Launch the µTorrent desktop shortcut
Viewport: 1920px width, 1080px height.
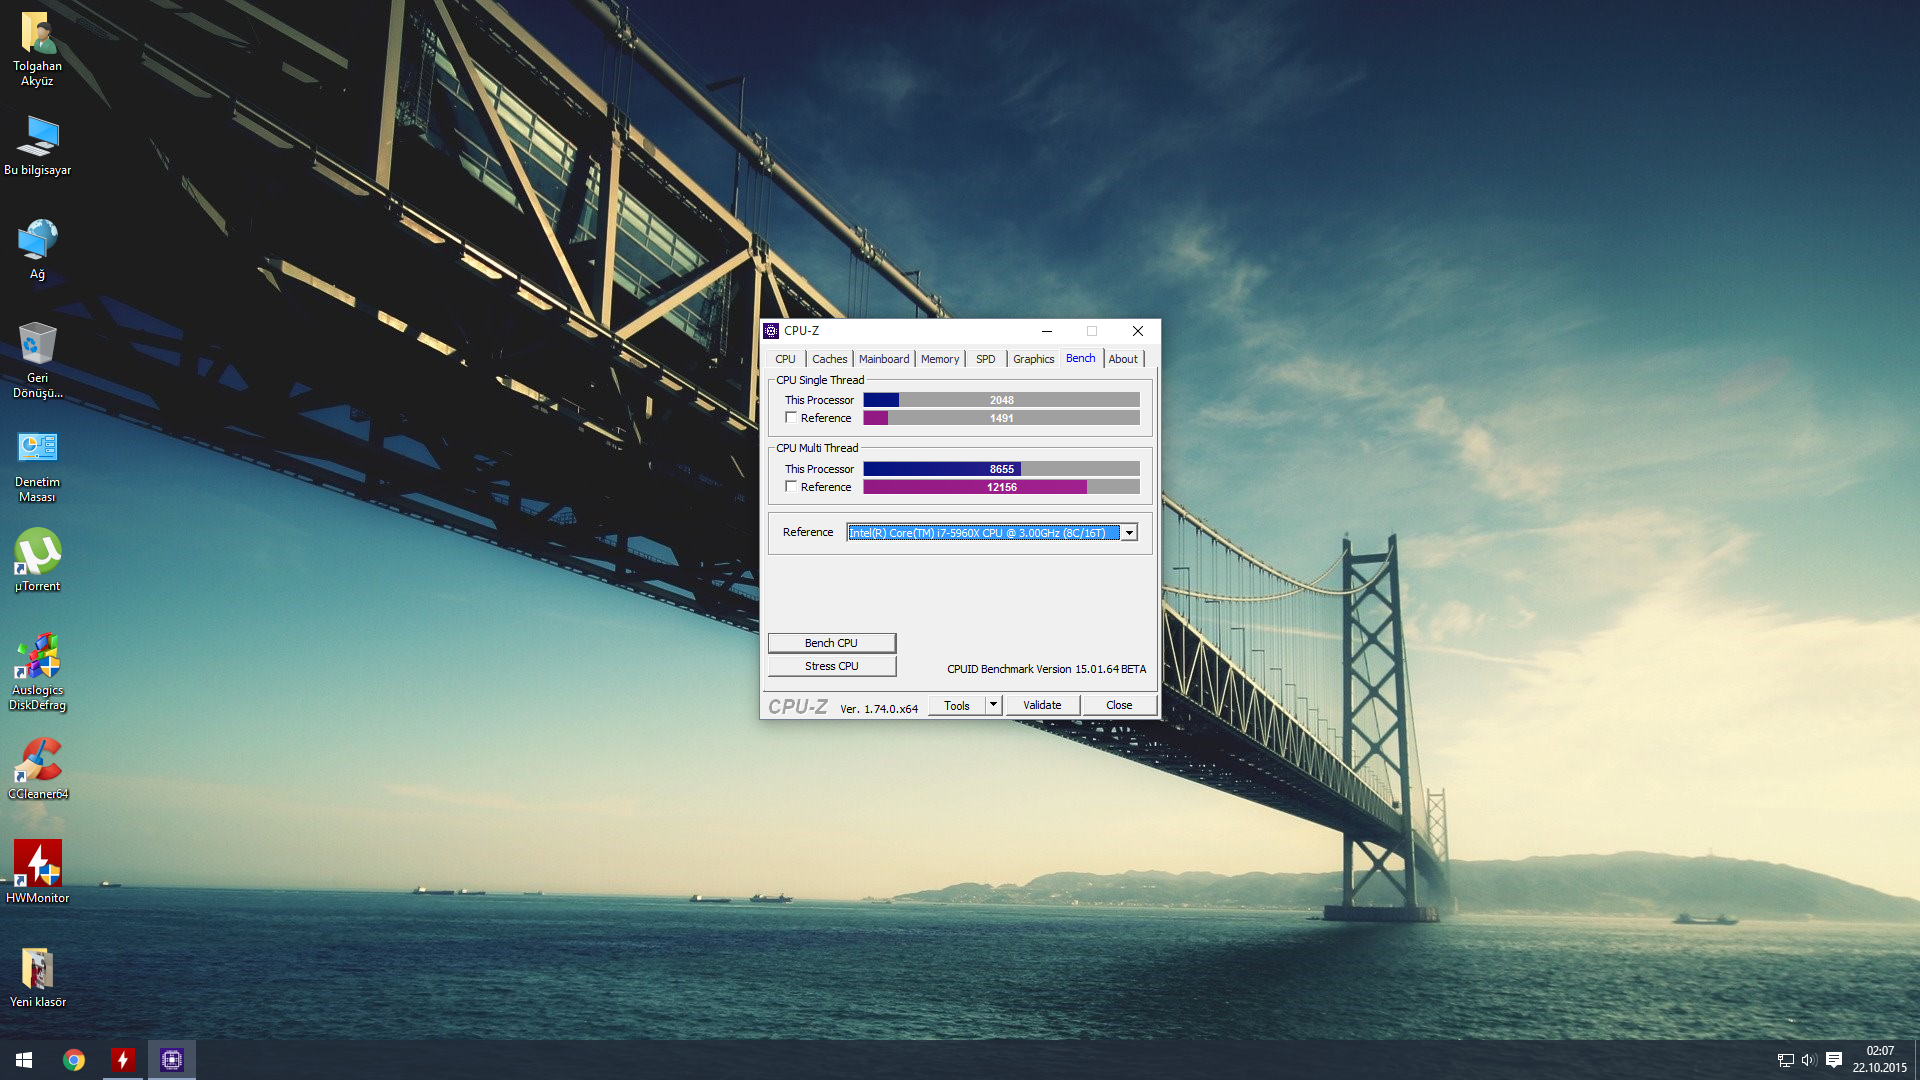coord(37,560)
